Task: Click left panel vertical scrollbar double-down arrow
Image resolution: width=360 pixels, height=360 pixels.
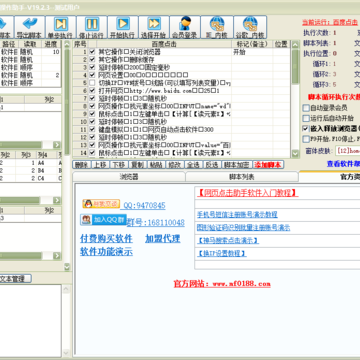Action: (x=67, y=267)
